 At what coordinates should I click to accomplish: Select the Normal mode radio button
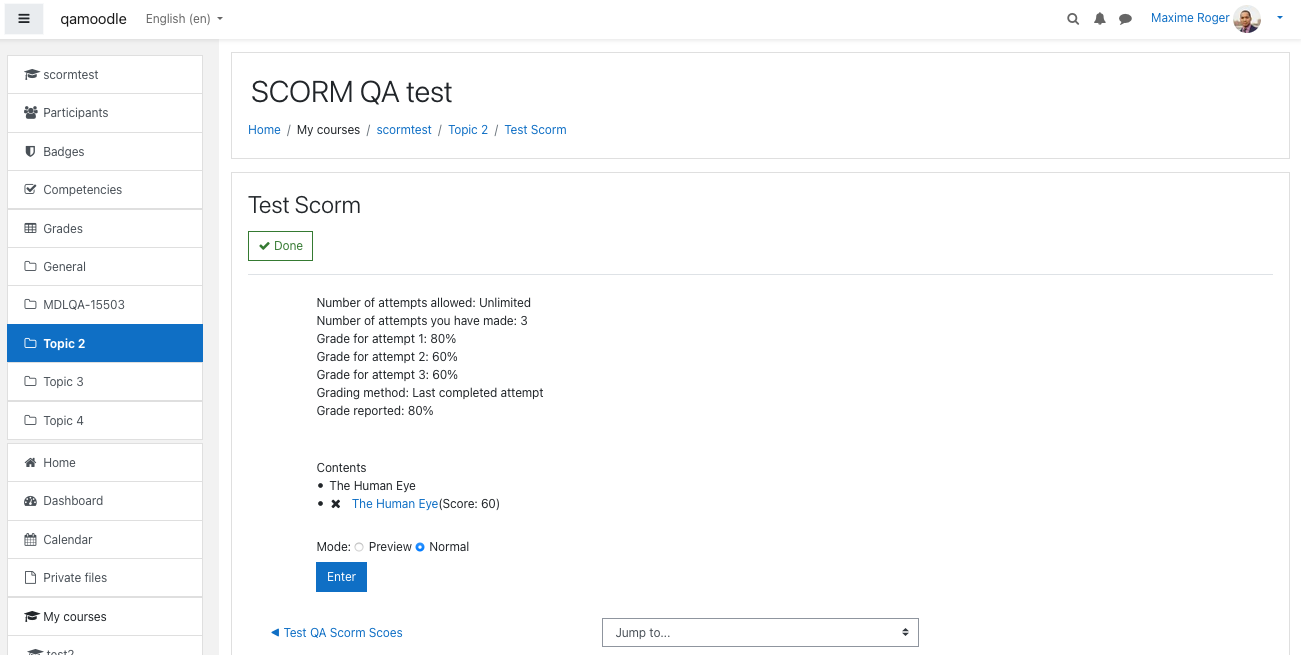(x=420, y=547)
